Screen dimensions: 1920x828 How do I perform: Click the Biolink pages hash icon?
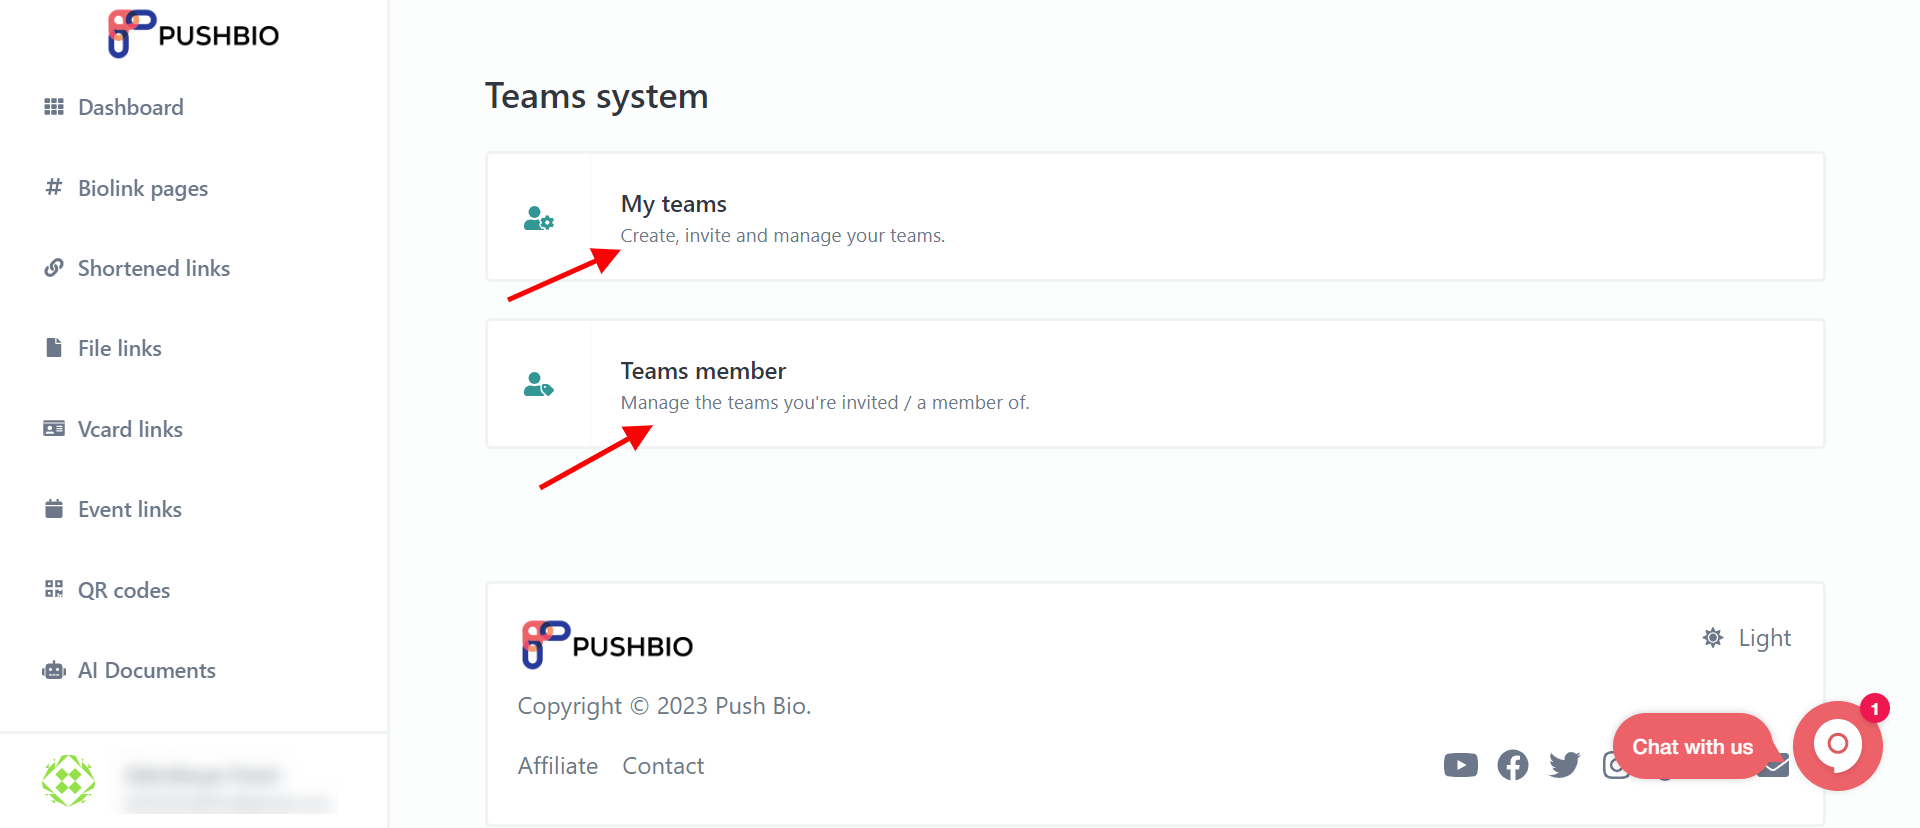54,187
